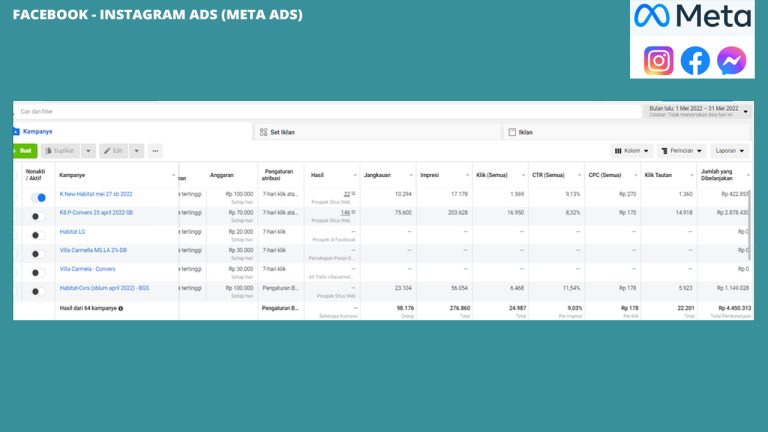Click the Meta logo
Viewport: 768px width, 432px height.
[691, 17]
